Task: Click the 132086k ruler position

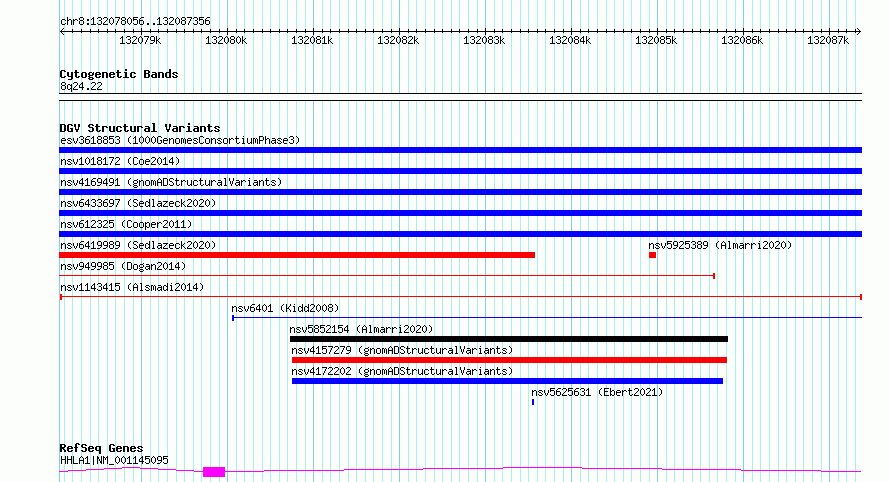Action: 742,40
